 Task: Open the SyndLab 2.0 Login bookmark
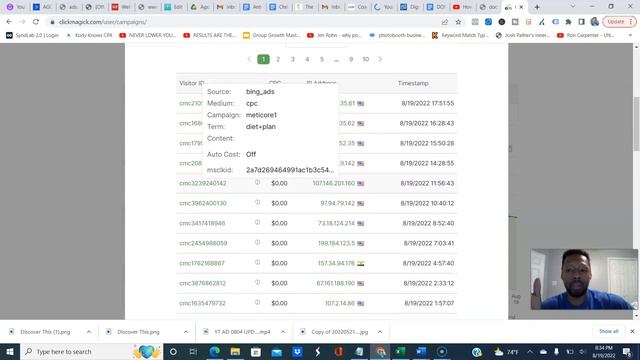(32, 36)
